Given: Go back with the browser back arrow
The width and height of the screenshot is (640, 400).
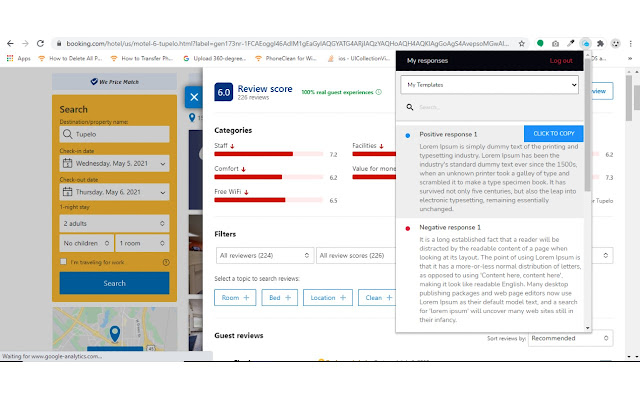Looking at the screenshot, I should coord(10,43).
